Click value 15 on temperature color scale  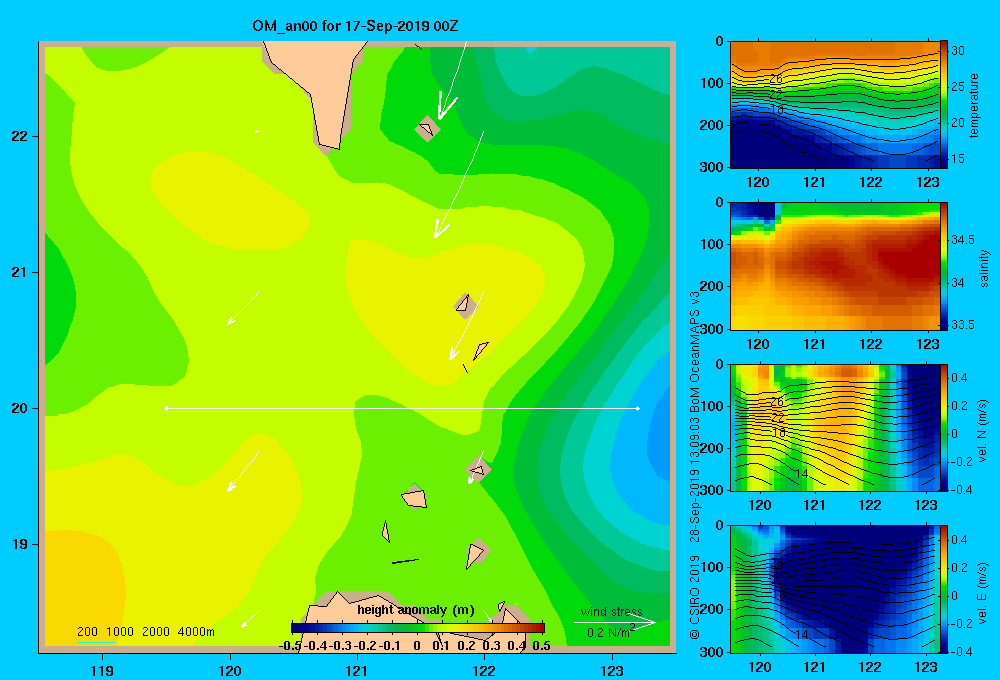[x=958, y=159]
